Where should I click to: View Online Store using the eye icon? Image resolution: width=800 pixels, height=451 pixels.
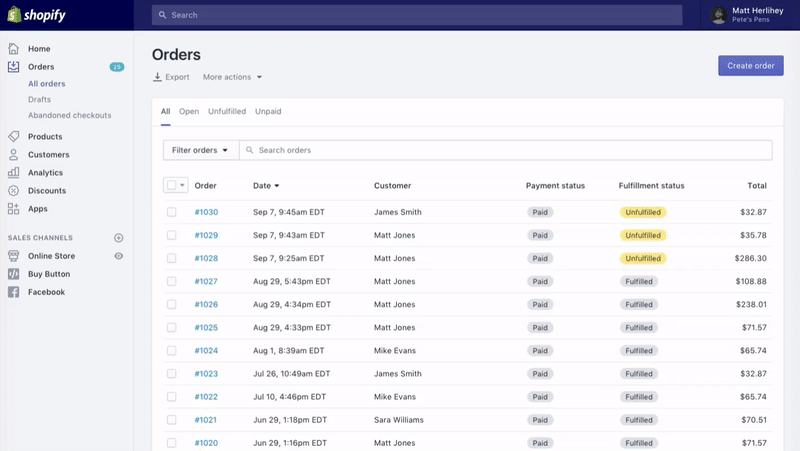(119, 256)
